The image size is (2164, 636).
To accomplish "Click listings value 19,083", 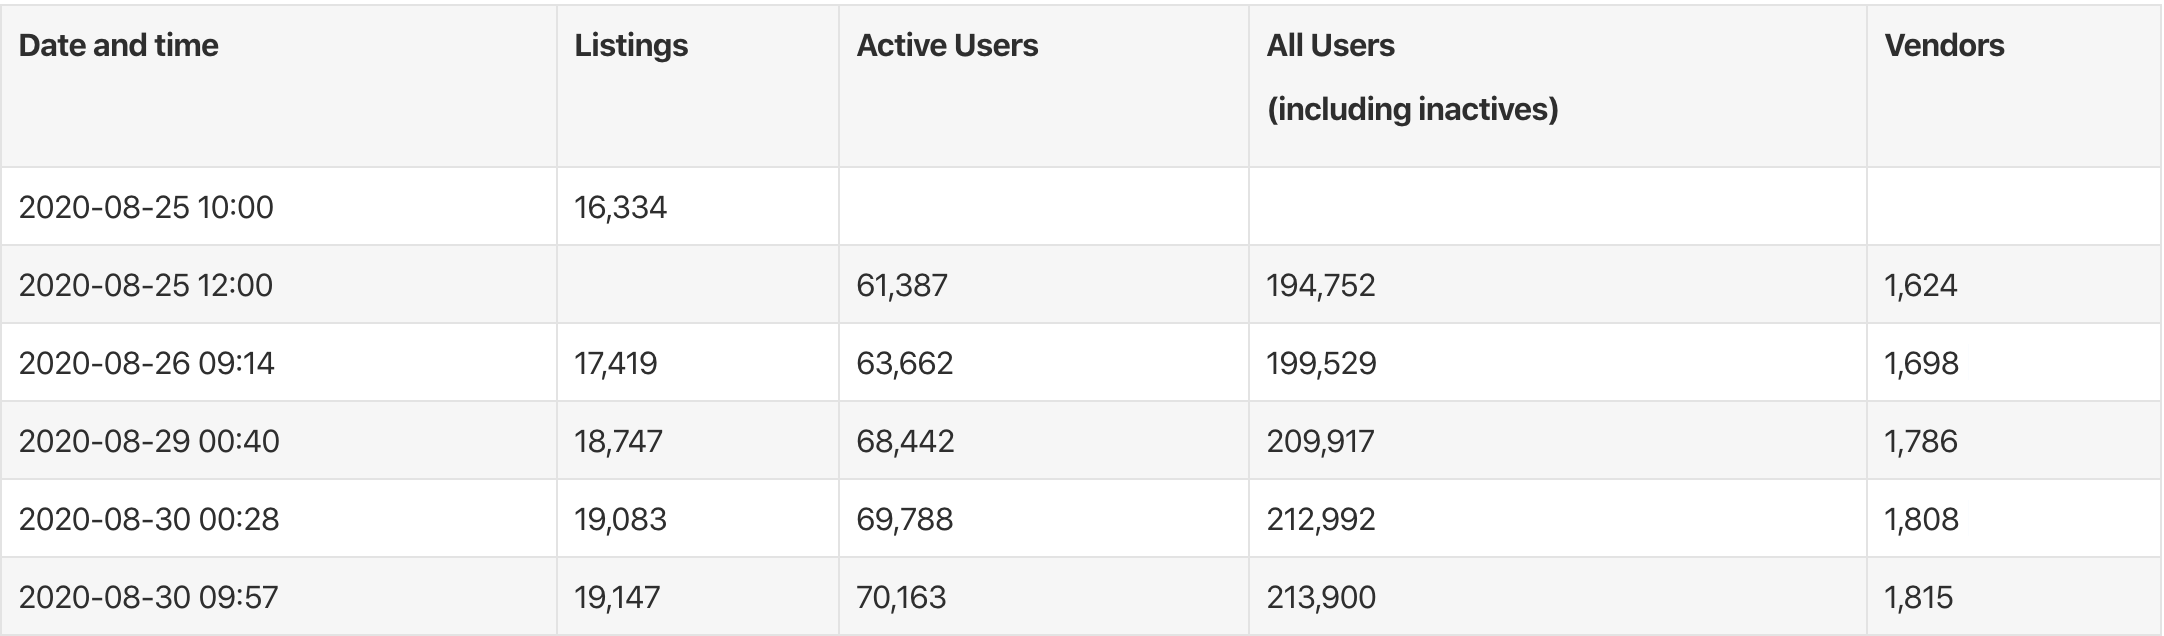I will pos(620,519).
